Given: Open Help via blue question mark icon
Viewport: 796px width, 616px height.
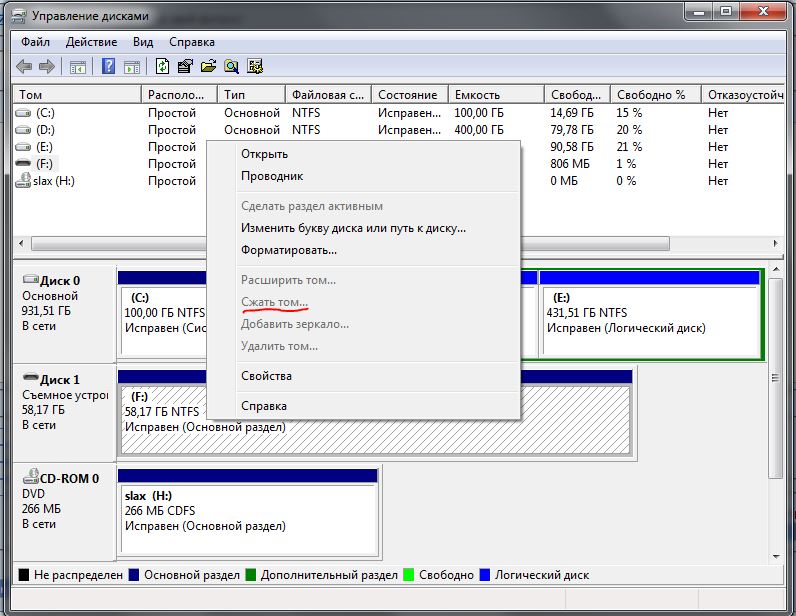Looking at the screenshot, I should pos(109,67).
